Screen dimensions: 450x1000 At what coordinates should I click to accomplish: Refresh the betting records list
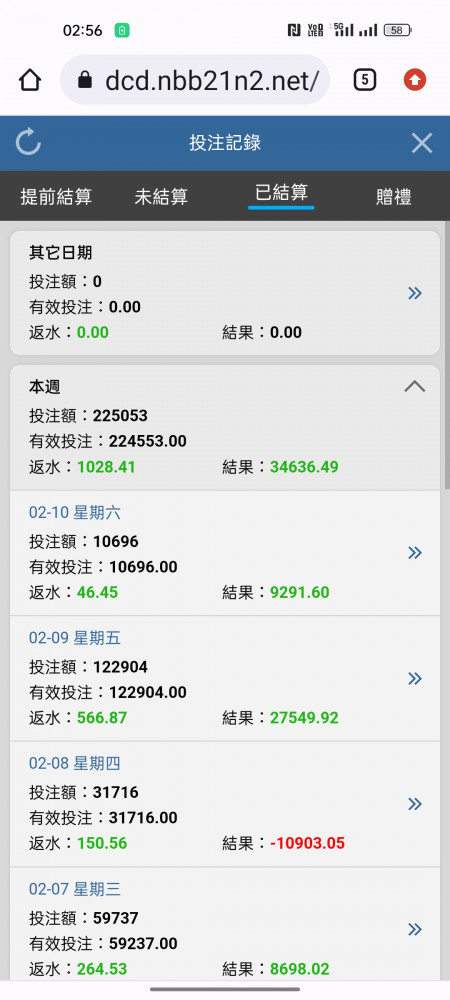pyautogui.click(x=29, y=142)
